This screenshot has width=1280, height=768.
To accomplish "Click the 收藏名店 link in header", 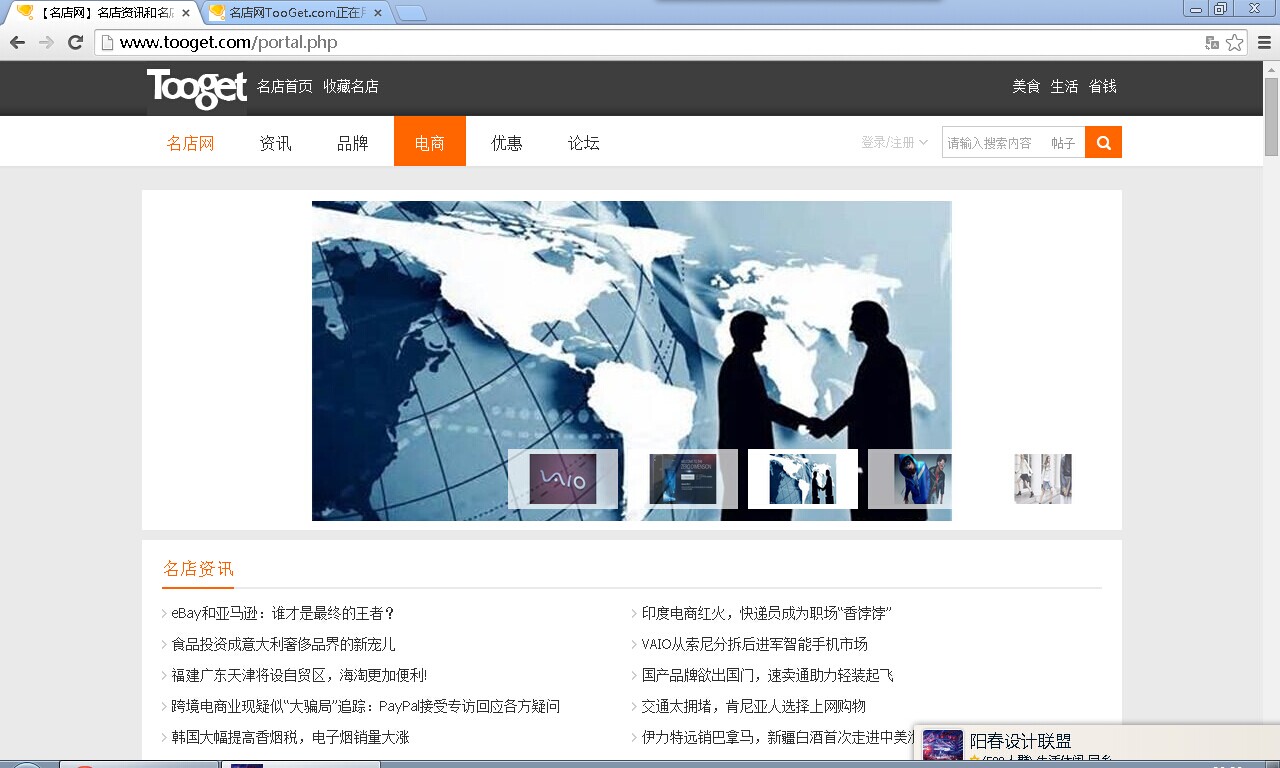I will tap(351, 86).
